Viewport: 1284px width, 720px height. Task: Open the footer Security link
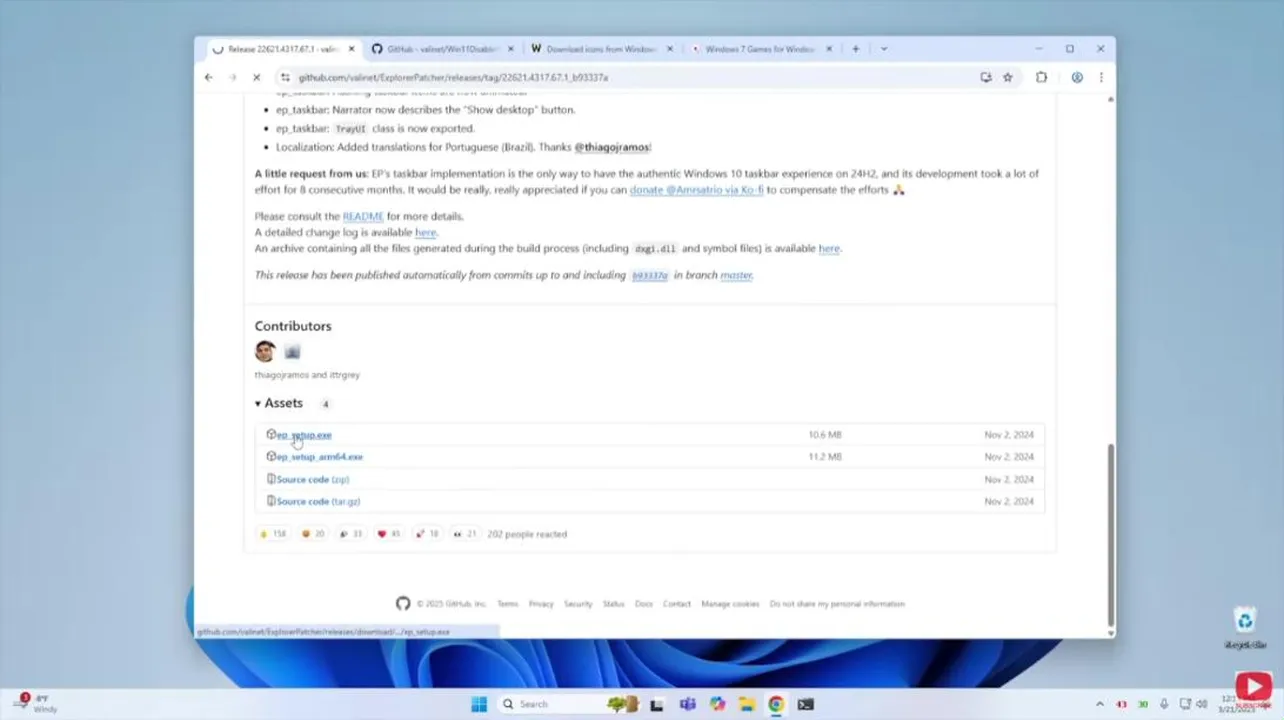pos(578,604)
